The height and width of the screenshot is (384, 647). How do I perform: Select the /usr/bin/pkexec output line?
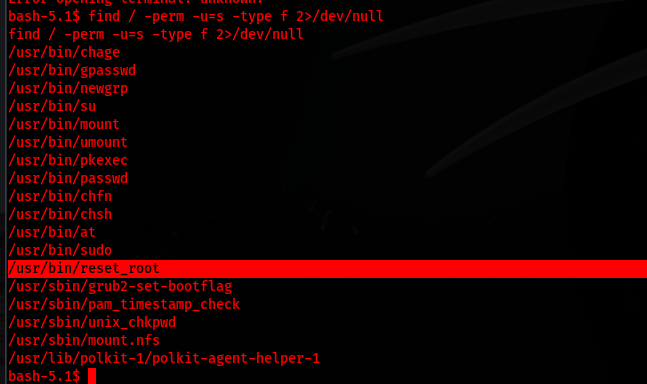[x=68, y=160]
